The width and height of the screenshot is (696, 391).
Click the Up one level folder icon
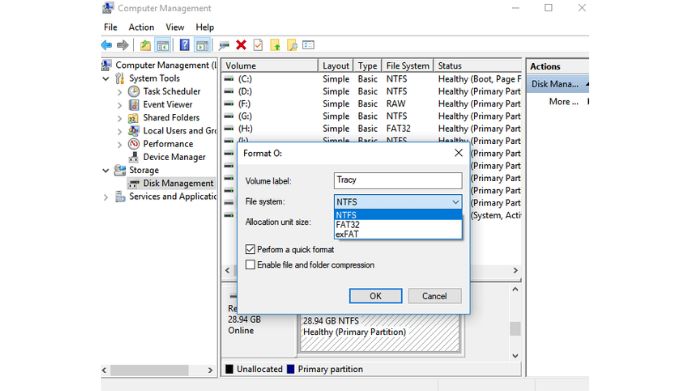145,45
